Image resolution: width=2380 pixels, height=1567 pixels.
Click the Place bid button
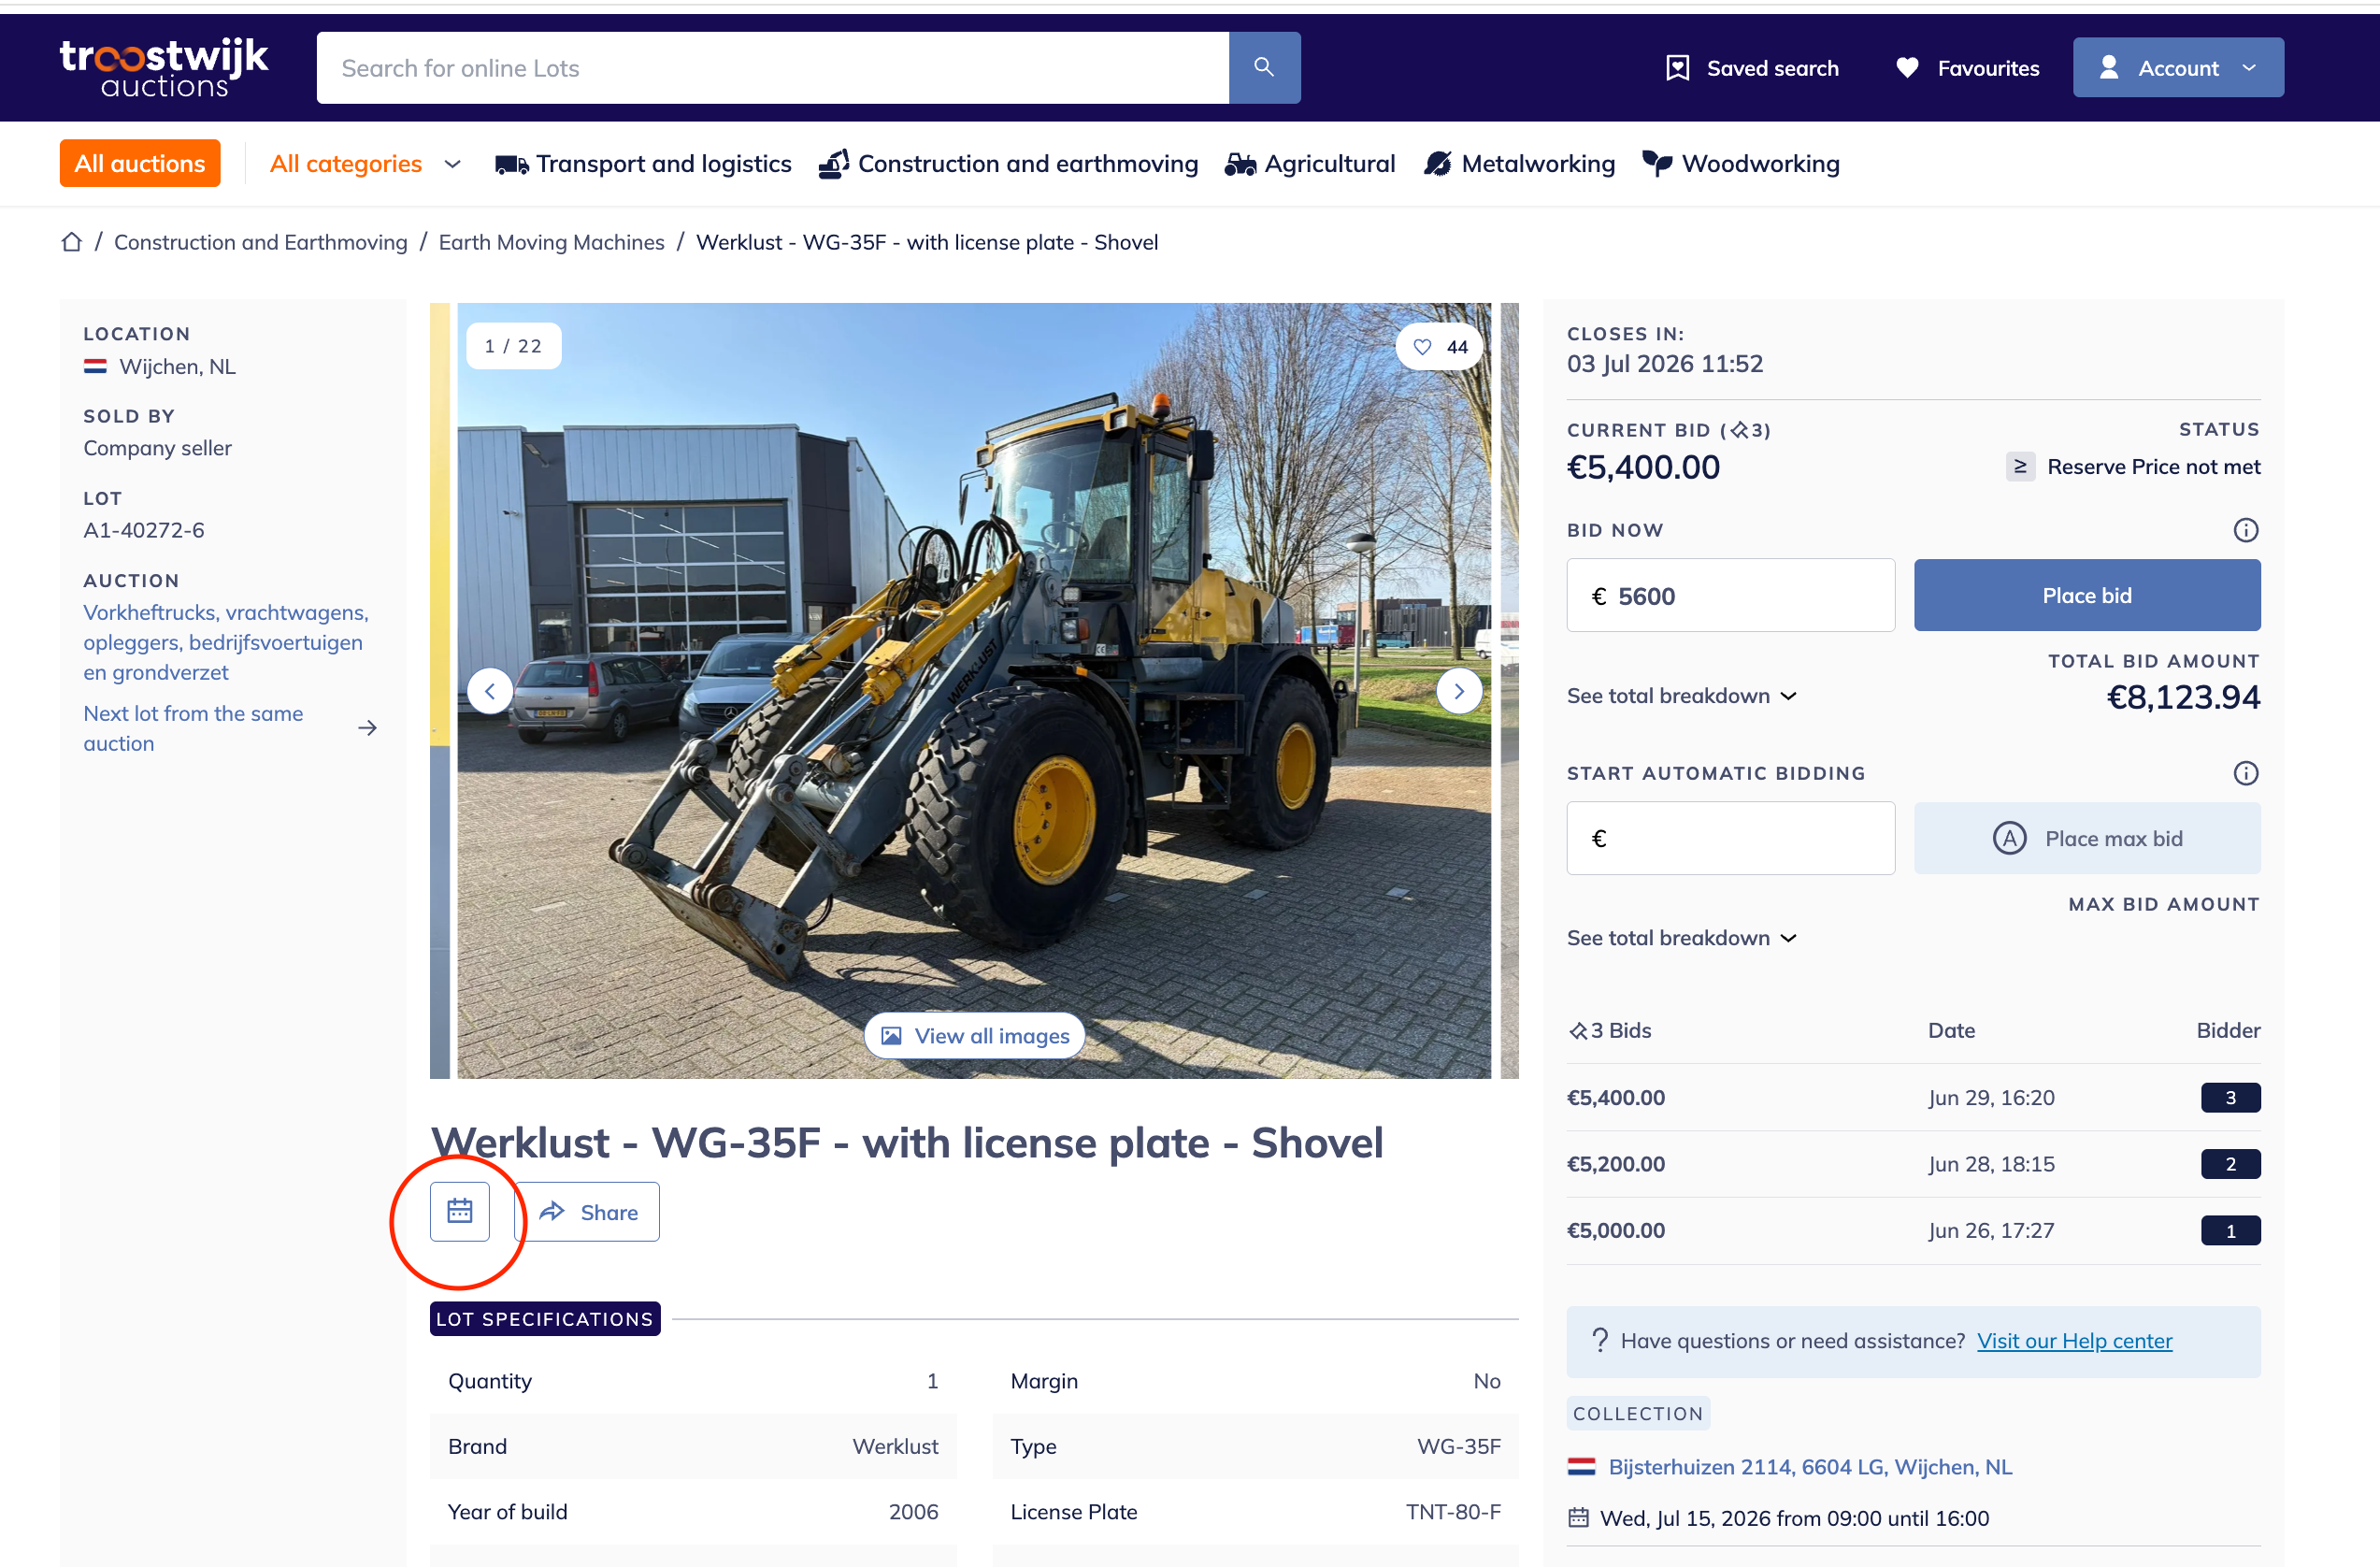coord(2087,595)
